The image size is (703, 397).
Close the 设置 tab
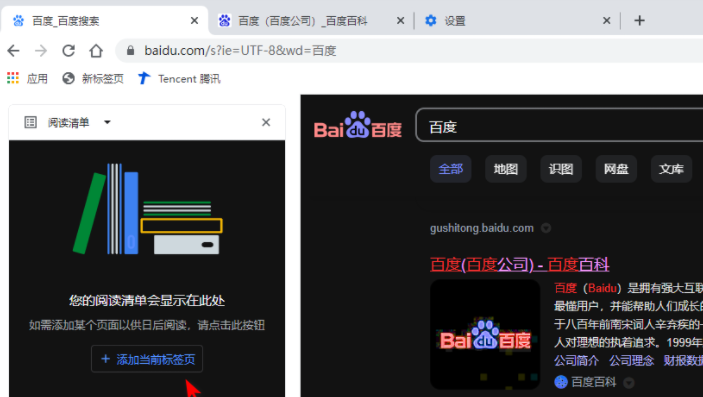[x=606, y=21]
